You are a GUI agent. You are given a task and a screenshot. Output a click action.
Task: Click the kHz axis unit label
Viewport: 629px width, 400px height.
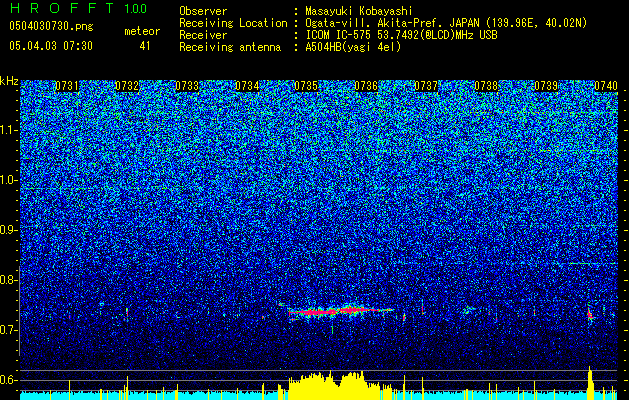tap(9, 81)
